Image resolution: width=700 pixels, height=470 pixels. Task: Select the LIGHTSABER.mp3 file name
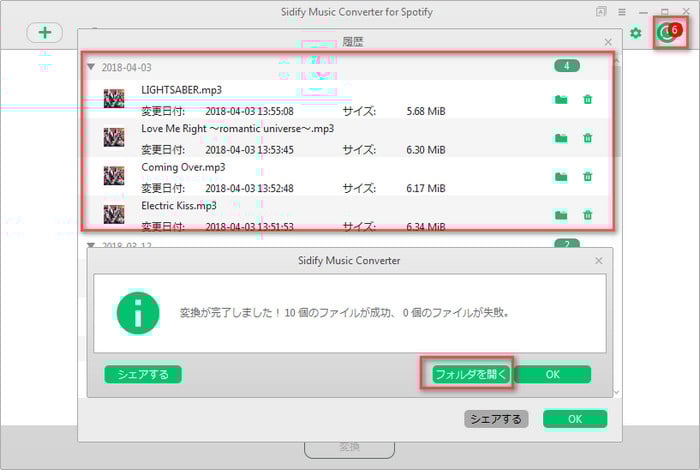click(181, 90)
